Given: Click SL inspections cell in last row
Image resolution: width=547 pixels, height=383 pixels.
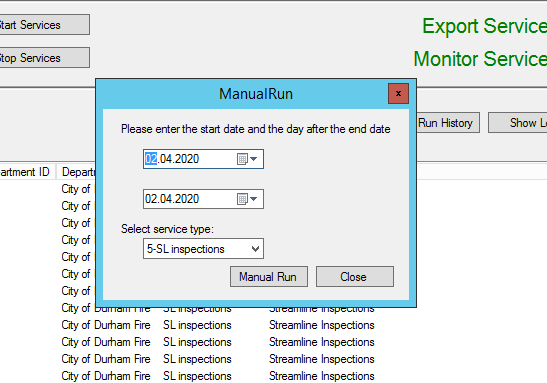Looking at the screenshot, I should point(197,376).
